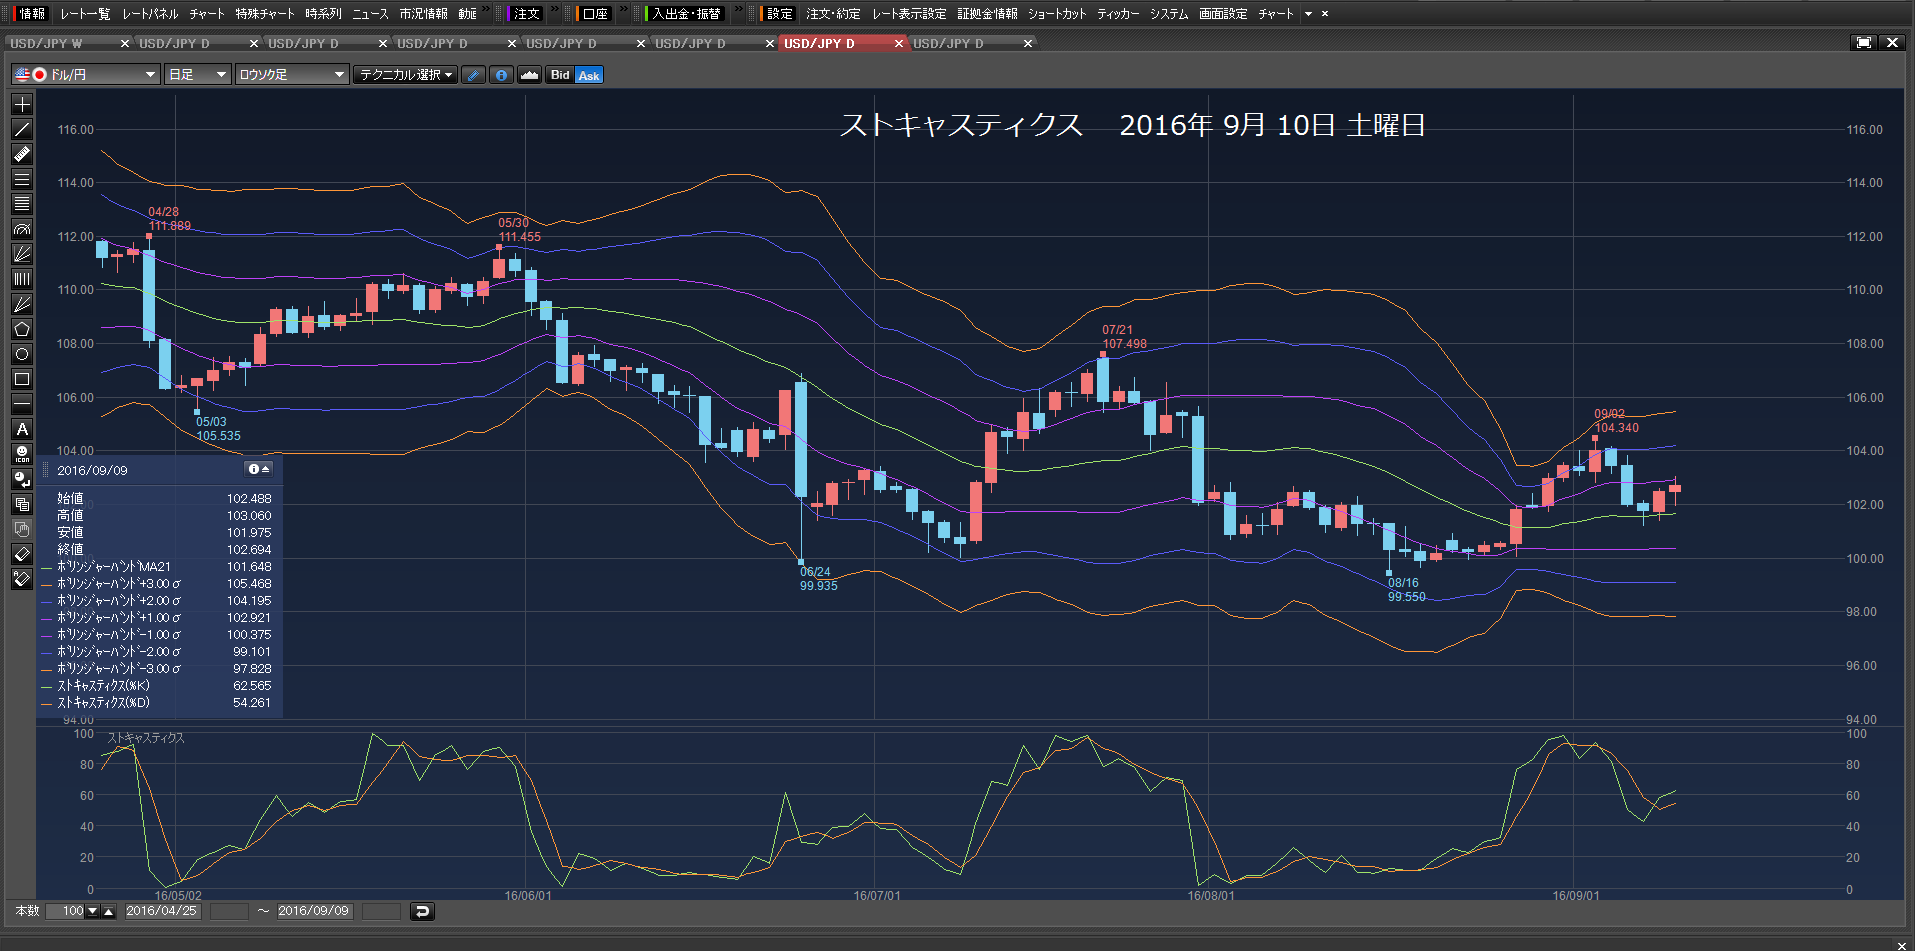Click the copy objects tool
Image resolution: width=1915 pixels, height=951 pixels.
22,504
